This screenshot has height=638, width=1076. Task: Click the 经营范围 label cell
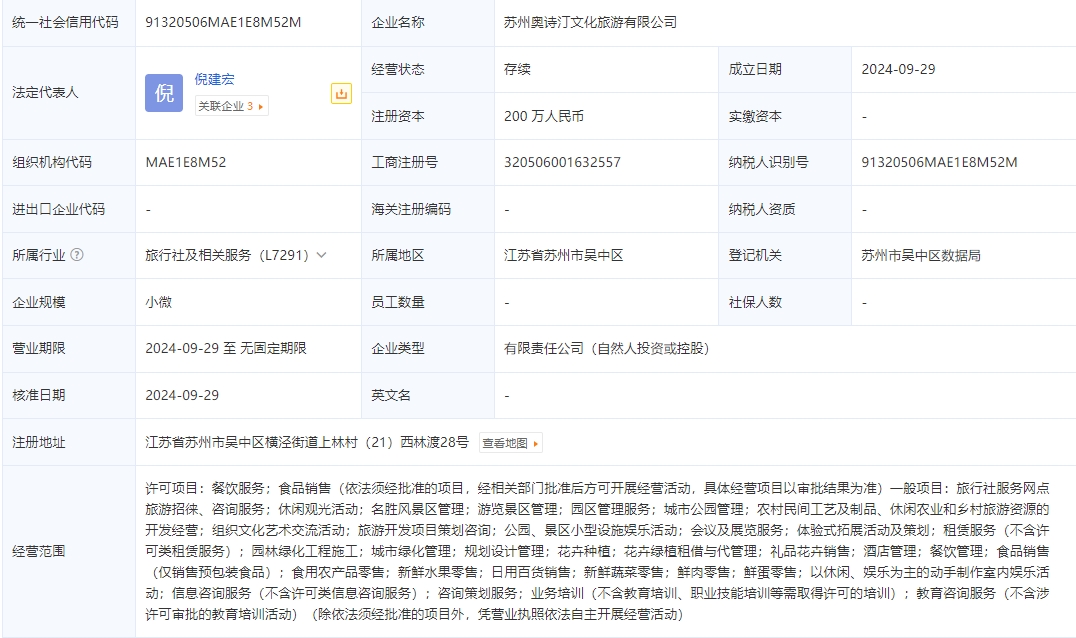pos(69,552)
